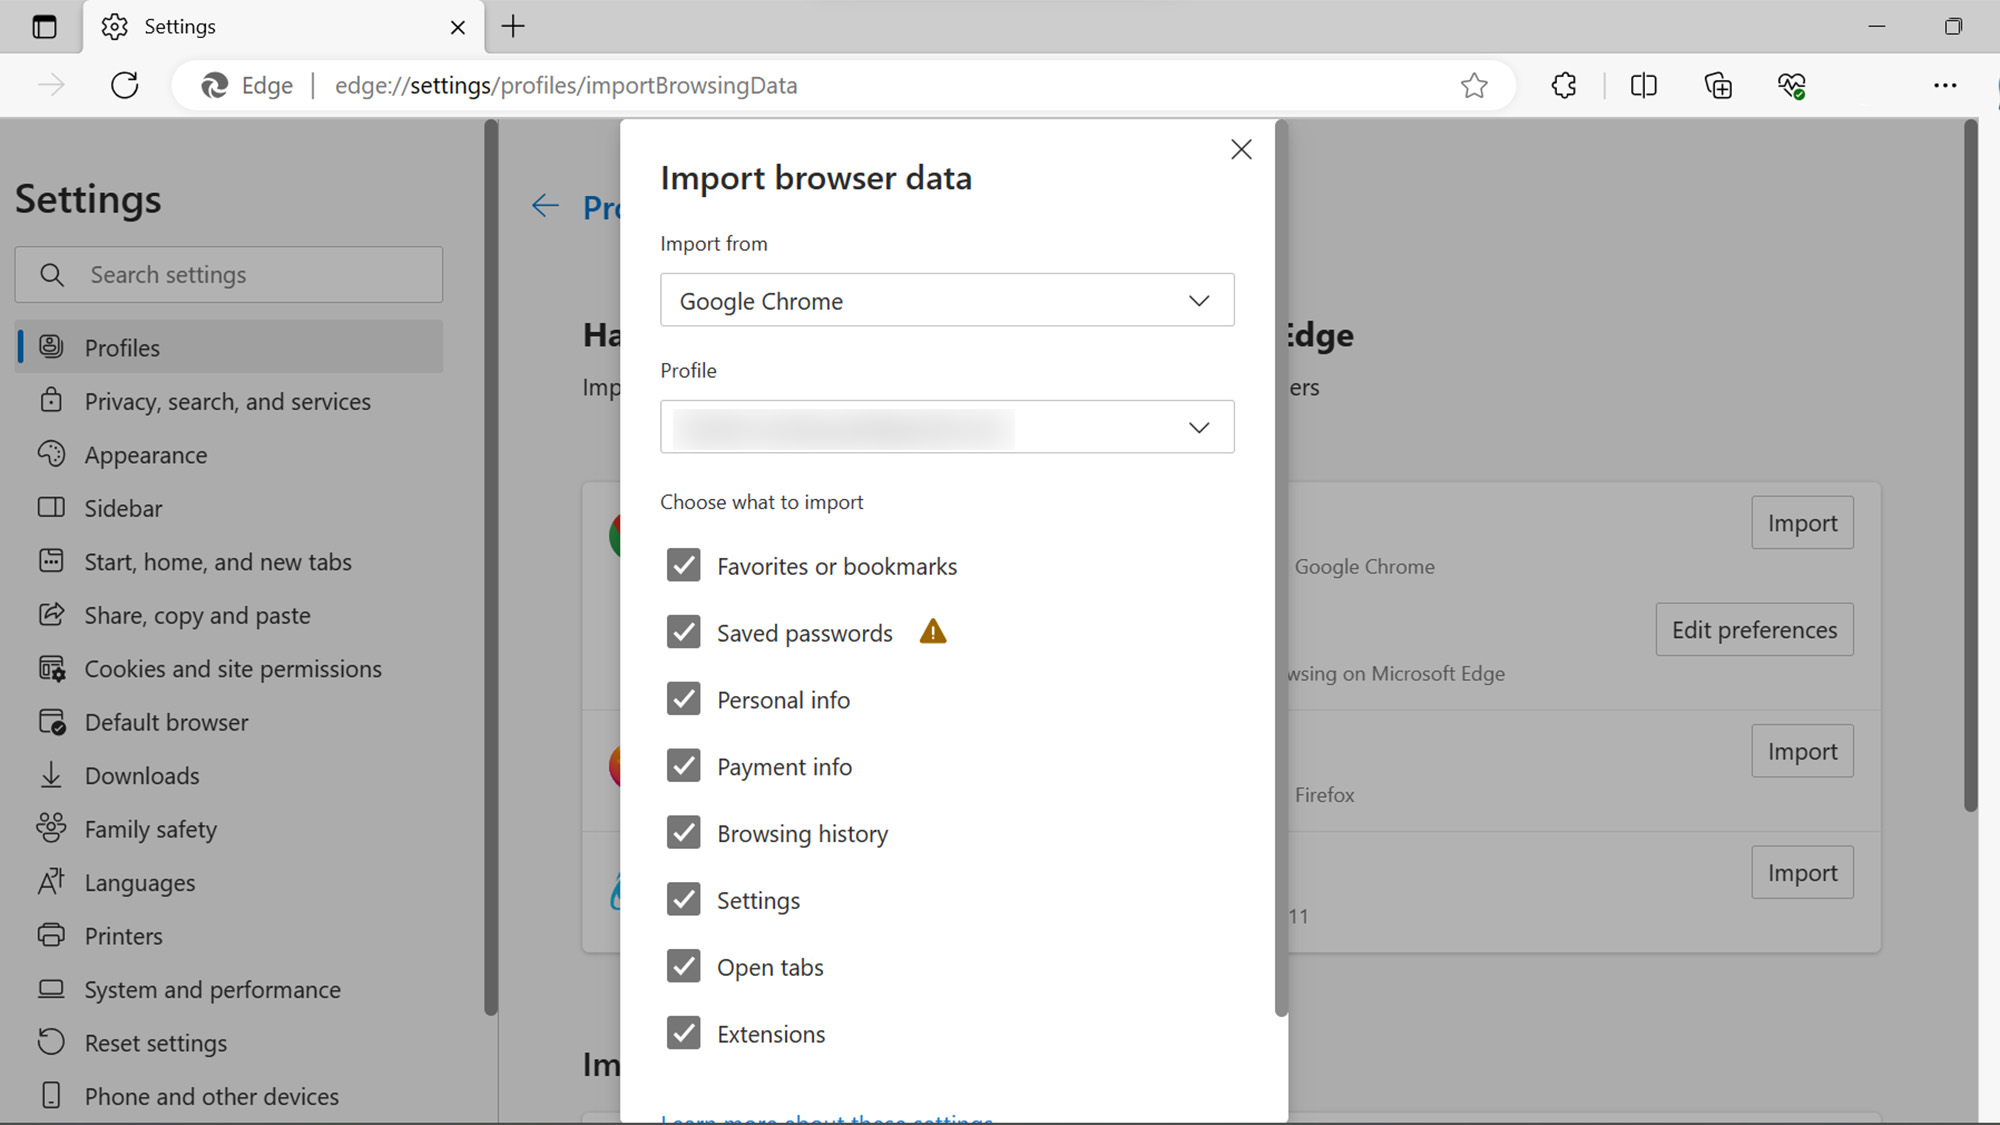Click the Downloads arrow icon
The image size is (2000, 1125).
click(51, 775)
